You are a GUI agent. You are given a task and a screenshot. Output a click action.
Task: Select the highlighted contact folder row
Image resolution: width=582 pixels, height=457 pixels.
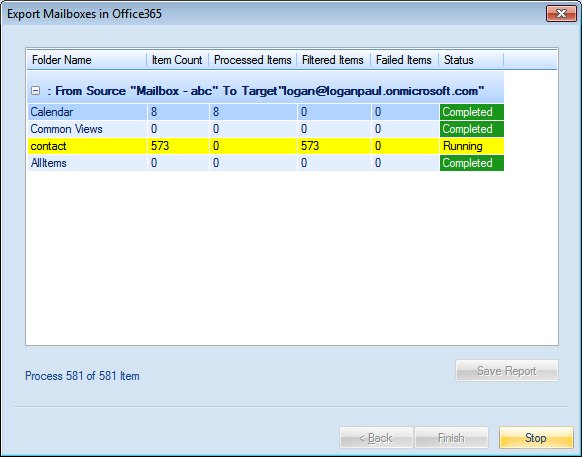coord(266,146)
